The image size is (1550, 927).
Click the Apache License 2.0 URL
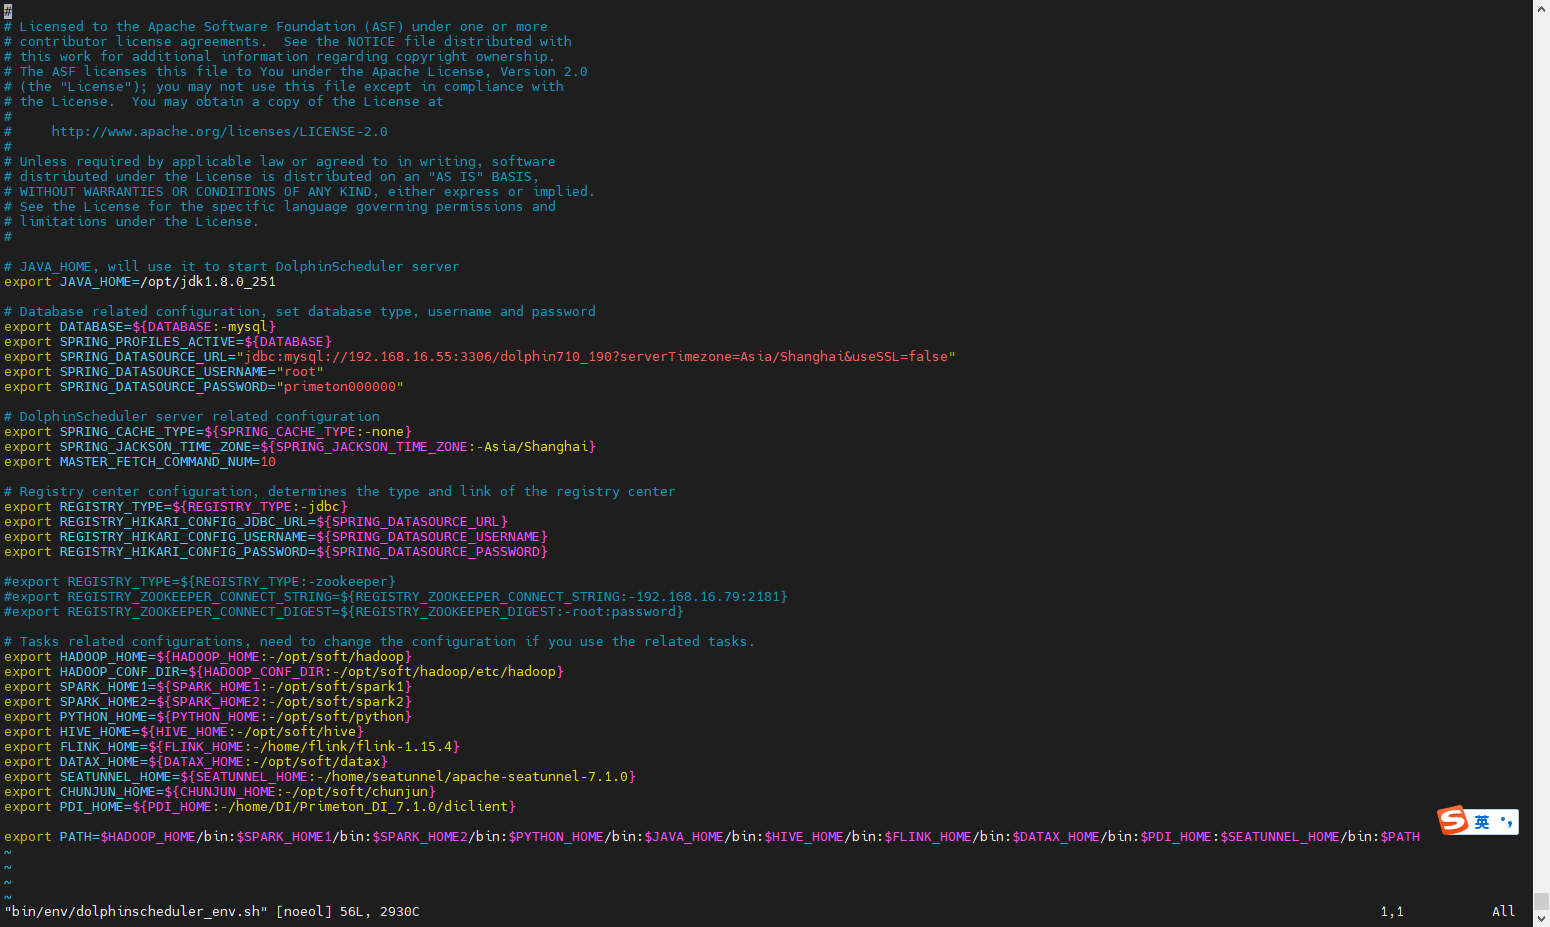[x=219, y=131]
